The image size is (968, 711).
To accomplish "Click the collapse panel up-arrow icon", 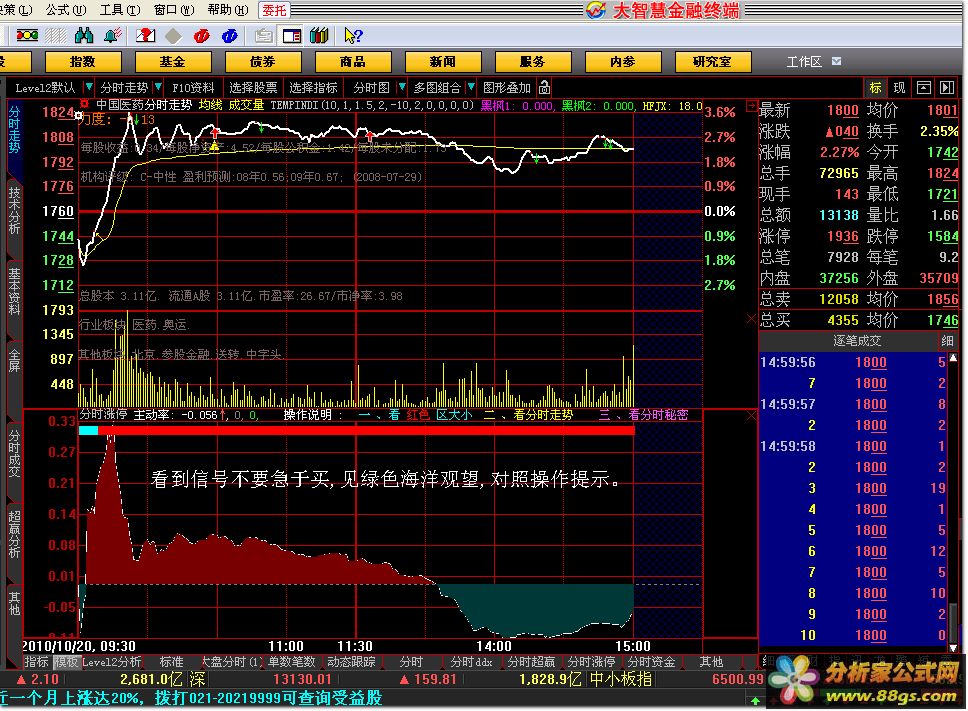I will (x=924, y=88).
